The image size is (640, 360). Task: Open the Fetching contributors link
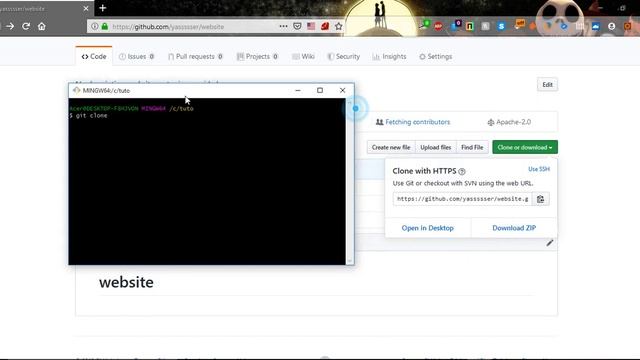click(413, 122)
